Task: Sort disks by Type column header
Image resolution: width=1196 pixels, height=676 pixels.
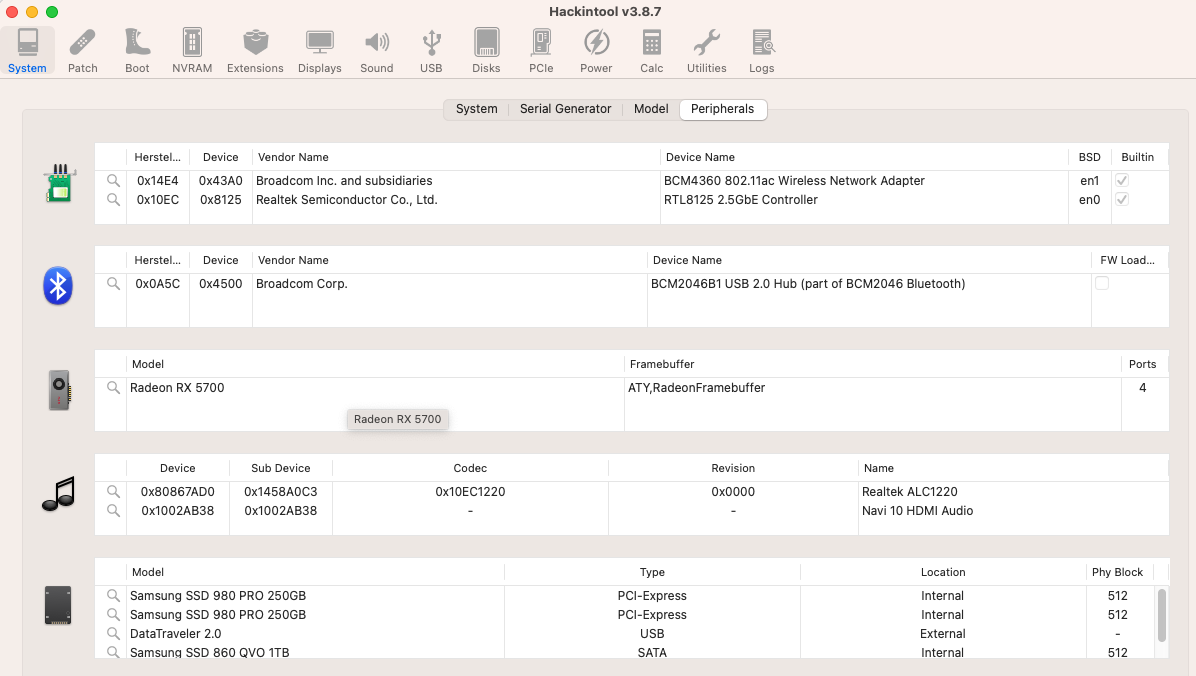Action: point(652,572)
